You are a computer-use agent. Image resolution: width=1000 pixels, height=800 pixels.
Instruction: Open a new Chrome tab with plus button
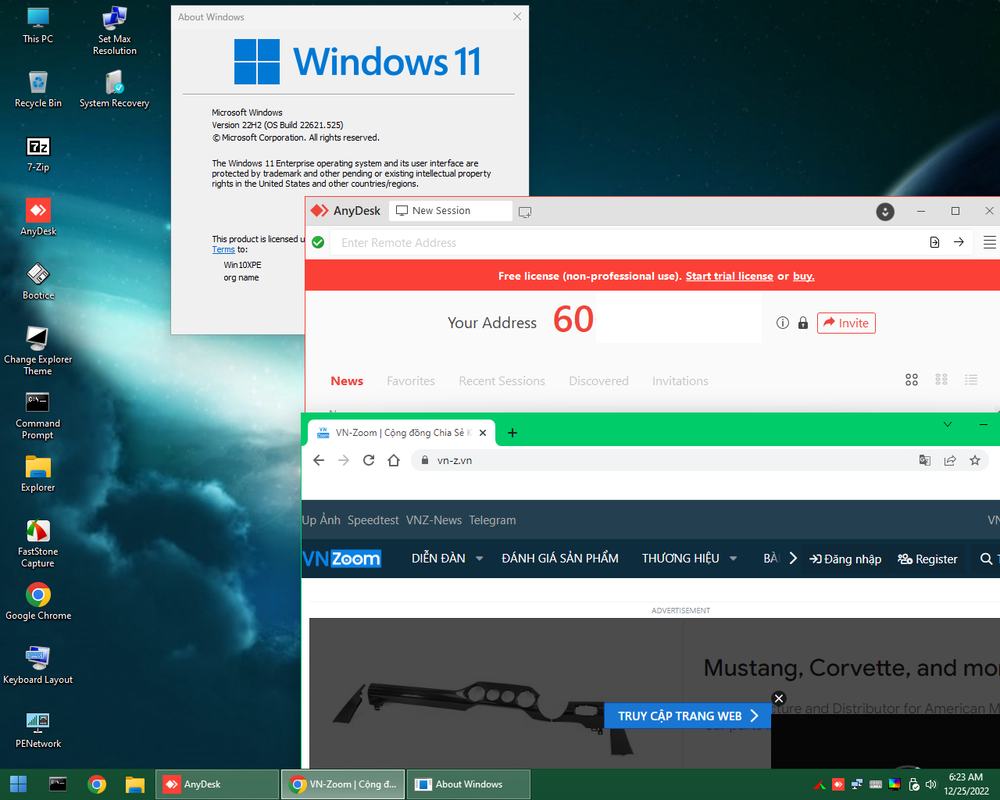pos(512,433)
